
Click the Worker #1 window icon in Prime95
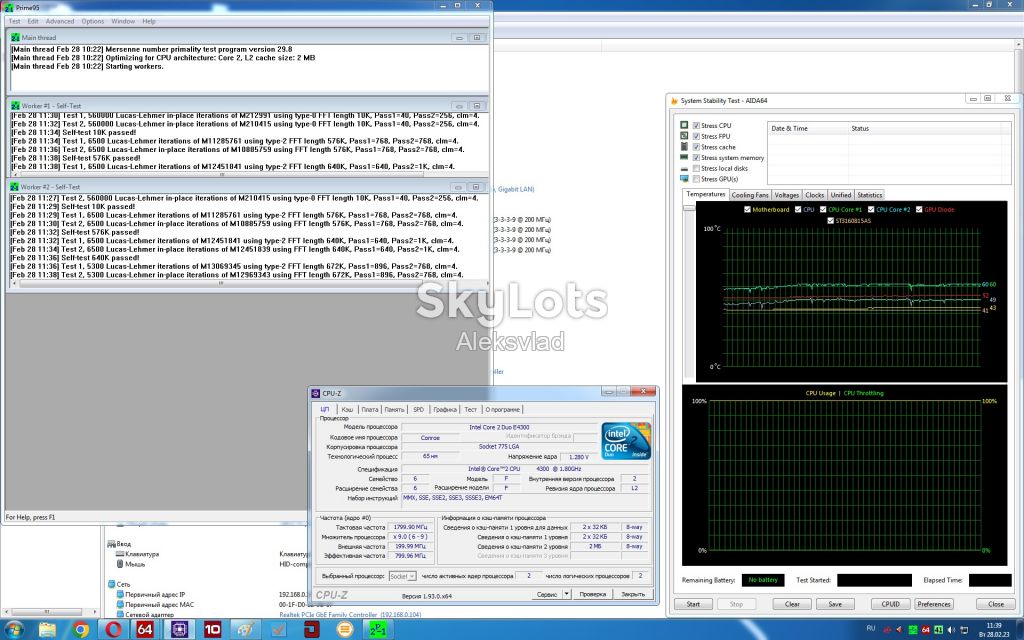click(x=16, y=105)
